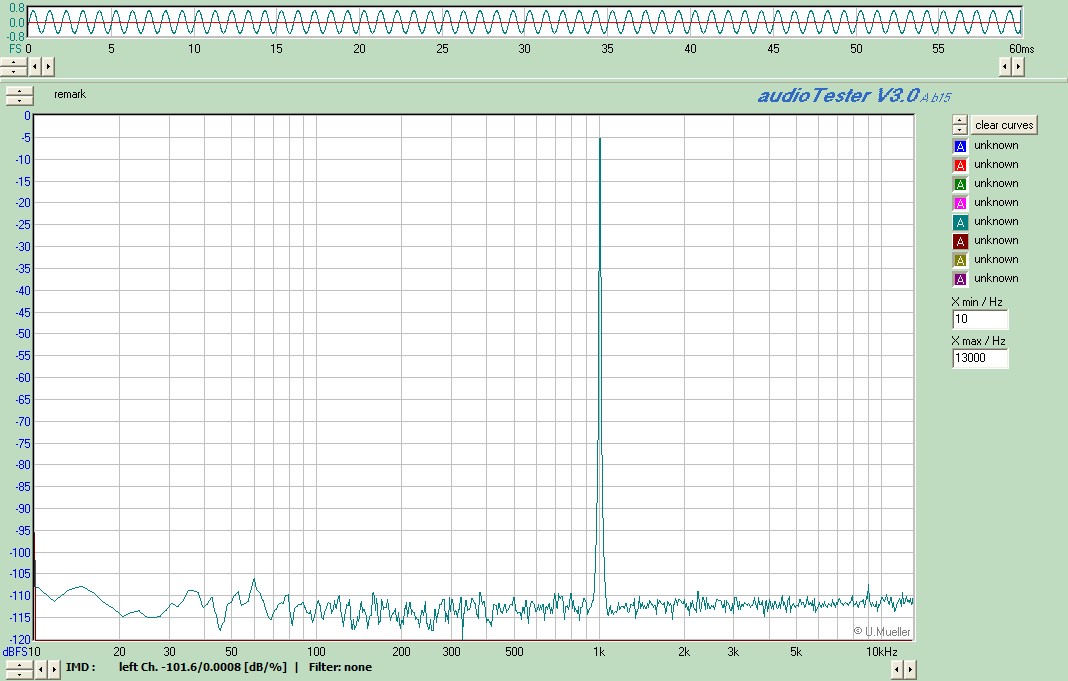Image resolution: width=1068 pixels, height=681 pixels.
Task: Click unknown label beside magenta curve
Action: click(x=996, y=202)
